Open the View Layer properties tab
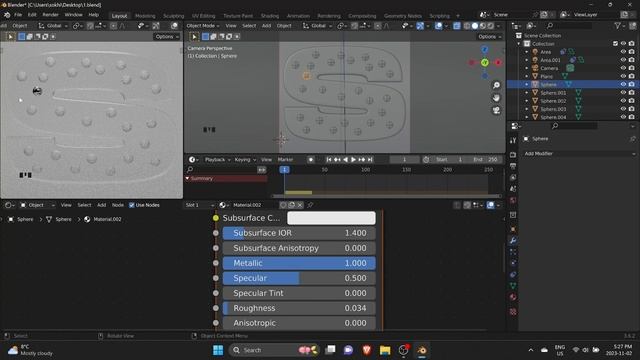 click(513, 178)
